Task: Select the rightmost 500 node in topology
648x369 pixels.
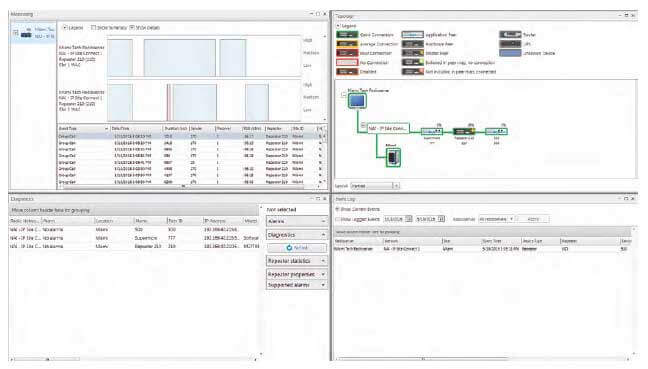Action: point(496,131)
